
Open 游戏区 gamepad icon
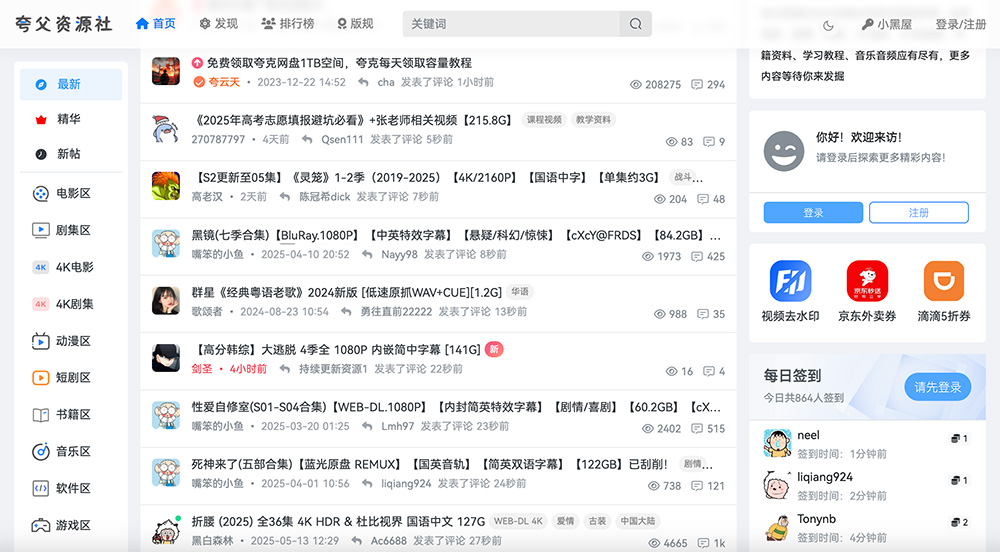click(x=41, y=525)
